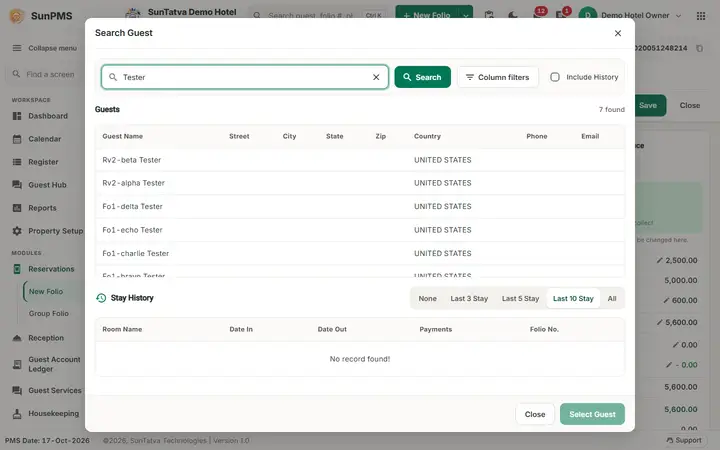Show Last 10 Stay history
This screenshot has height=450, width=720.
(x=573, y=298)
